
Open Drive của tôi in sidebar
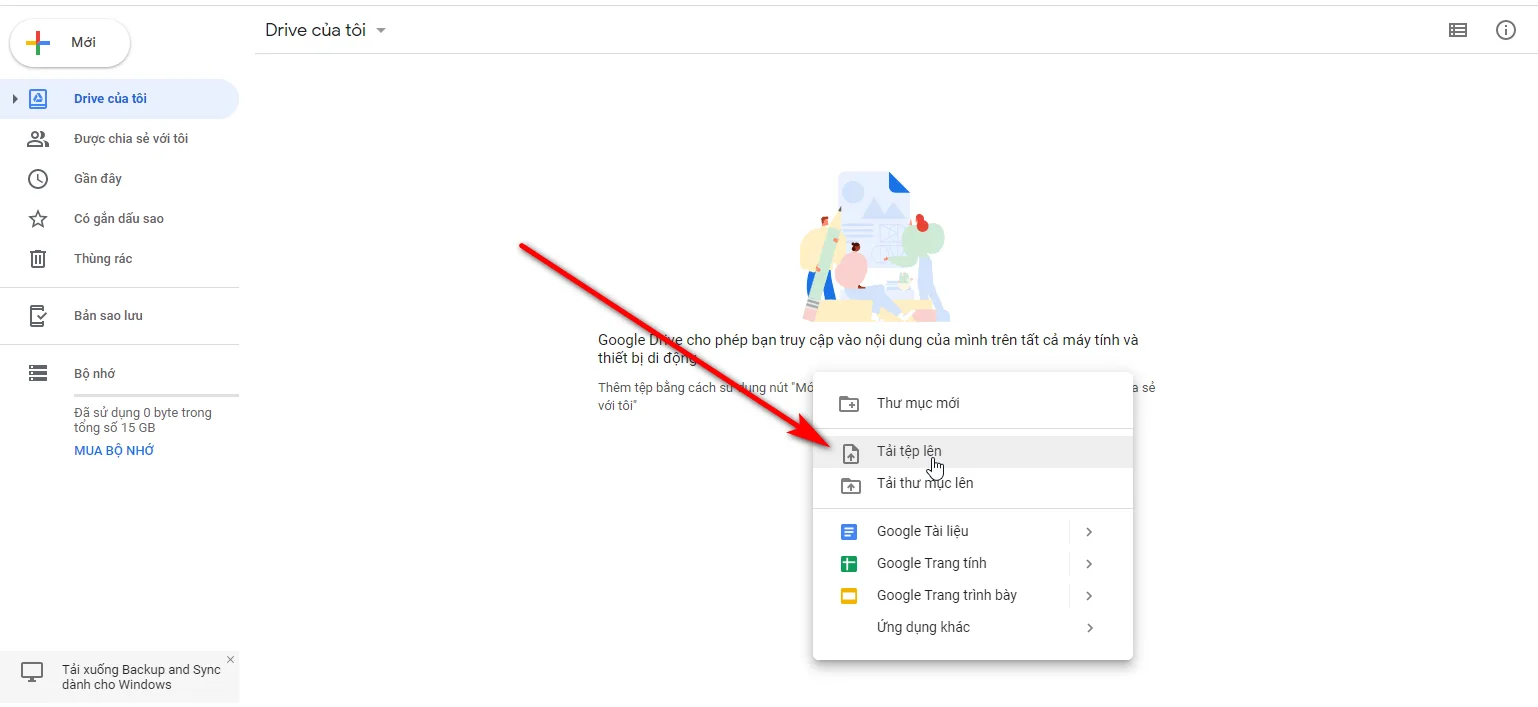[x=120, y=98]
